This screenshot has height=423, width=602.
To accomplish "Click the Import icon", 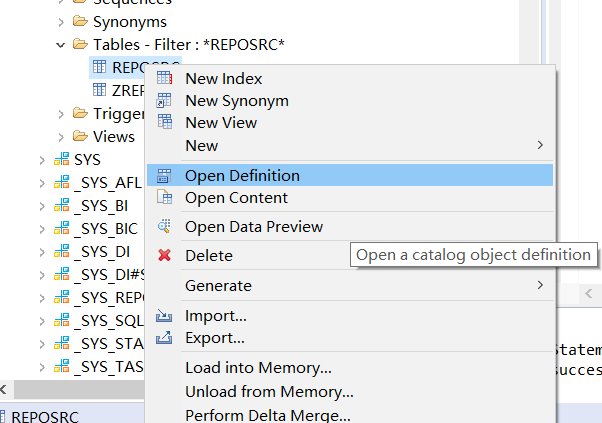I will [x=164, y=316].
